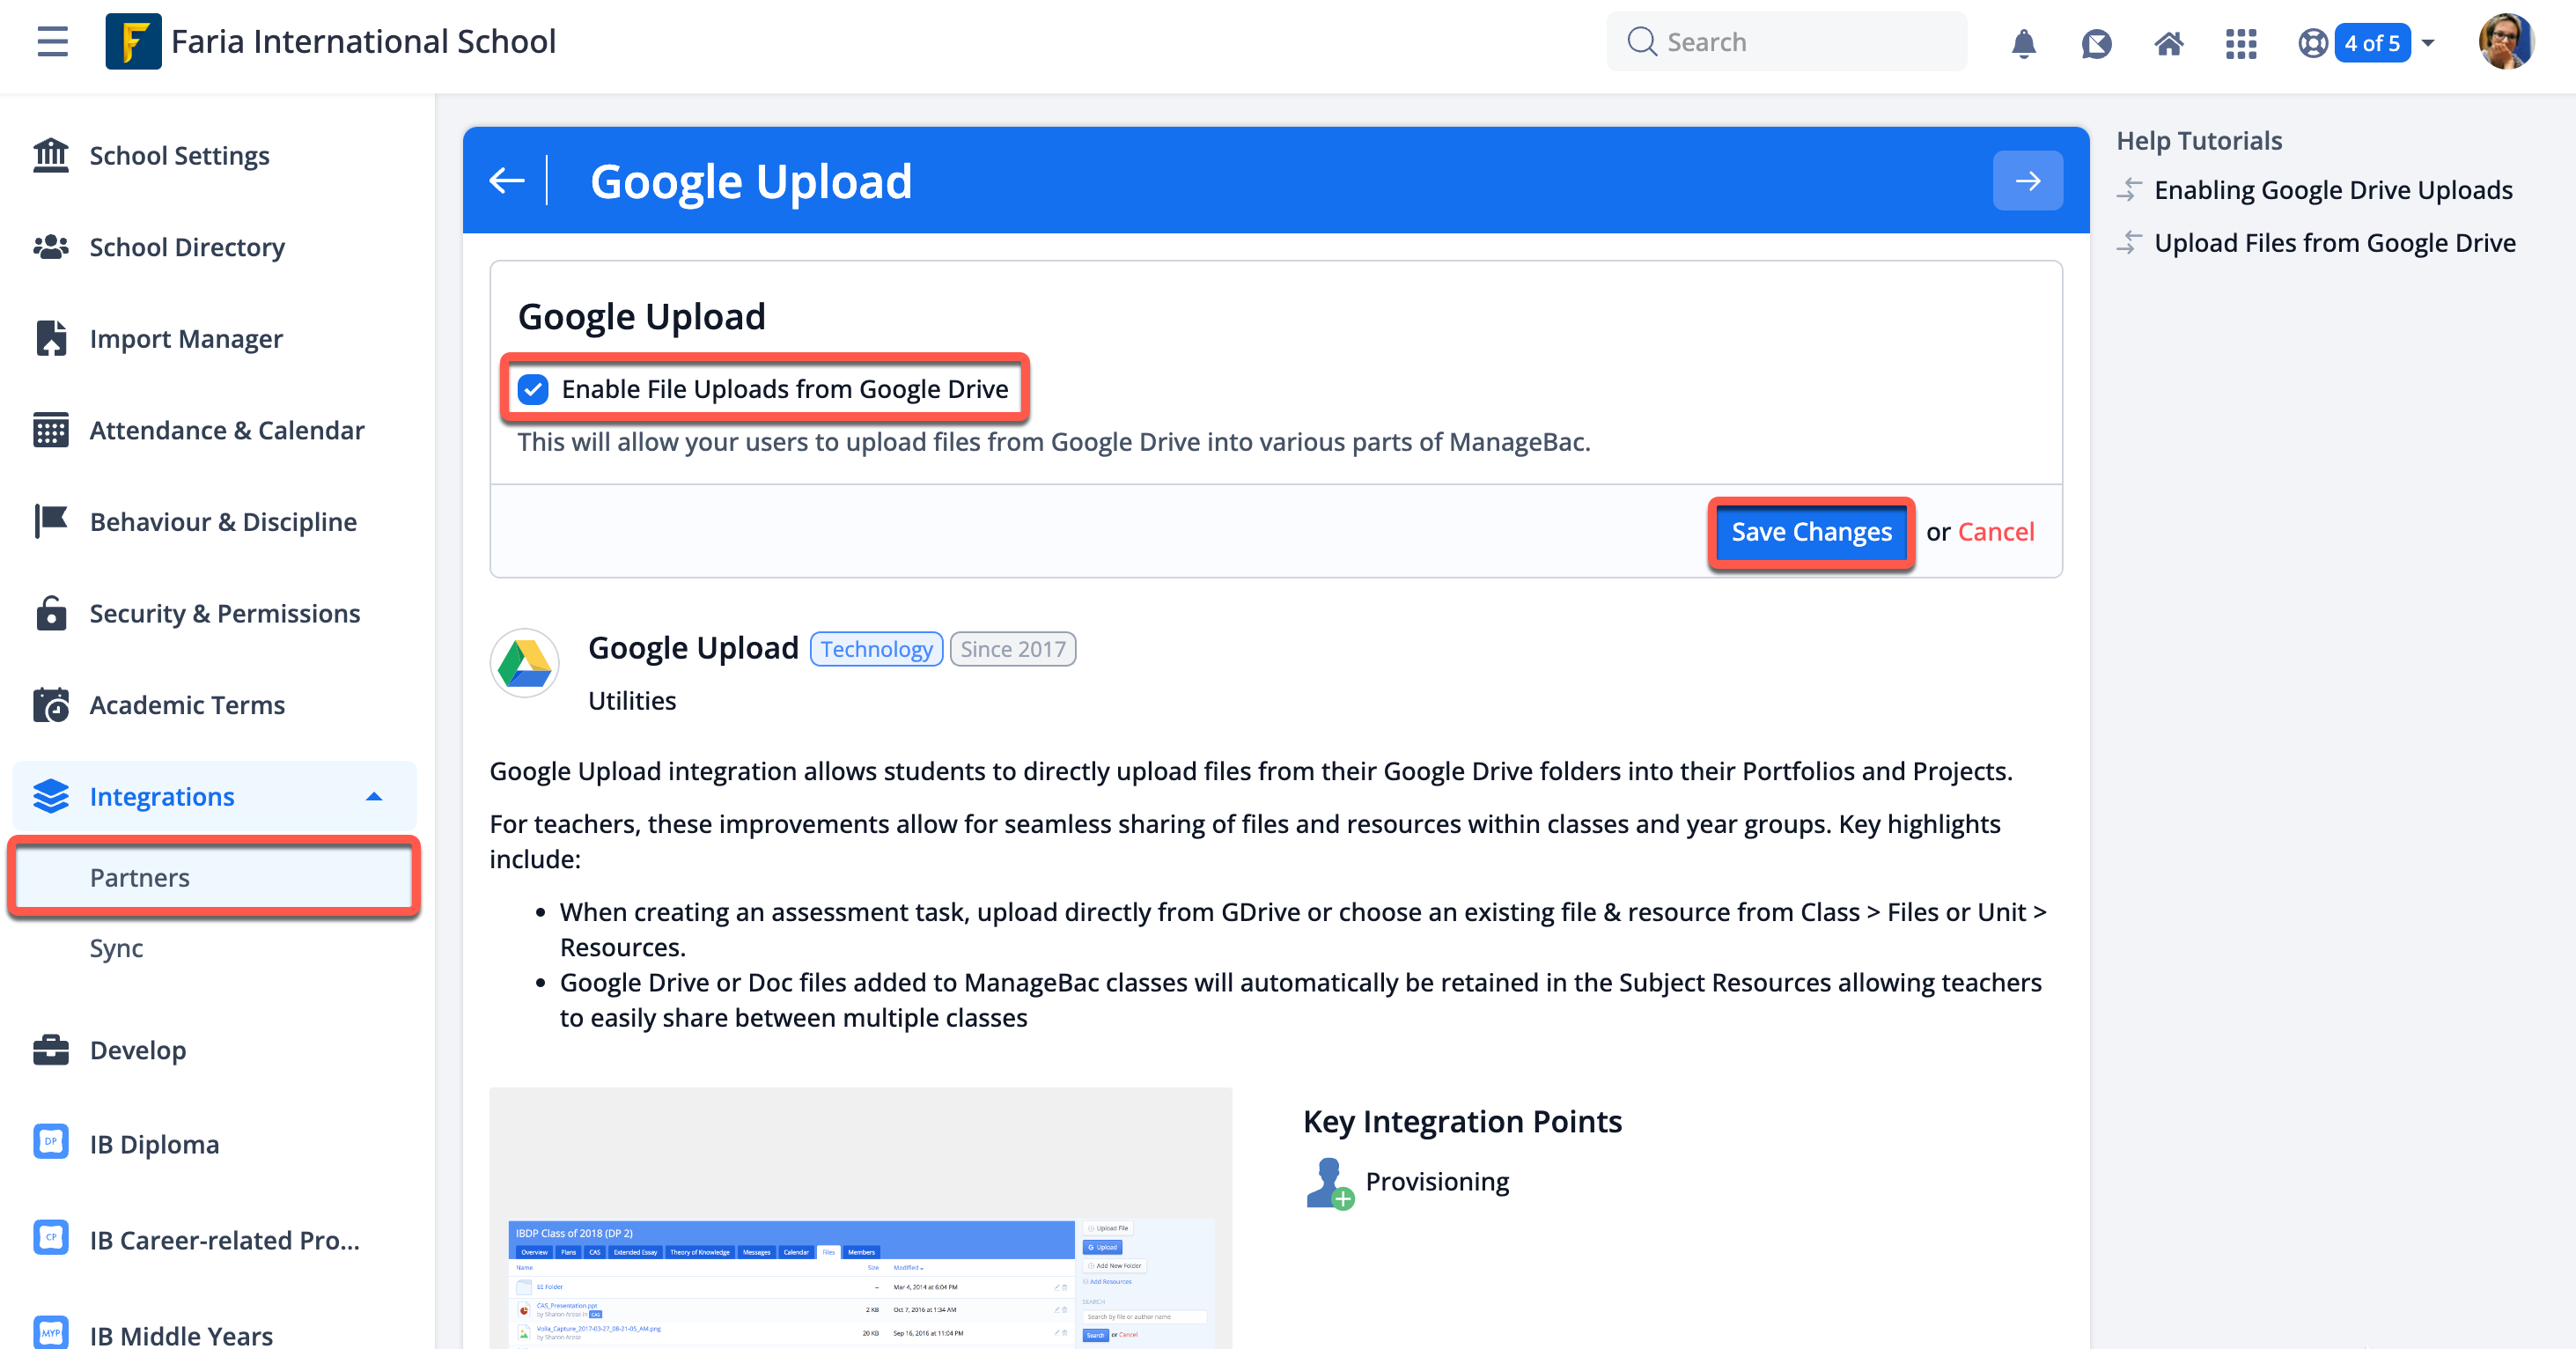Open Upload Files from Google Drive tutorial
This screenshot has height=1349, width=2576.
(2334, 243)
